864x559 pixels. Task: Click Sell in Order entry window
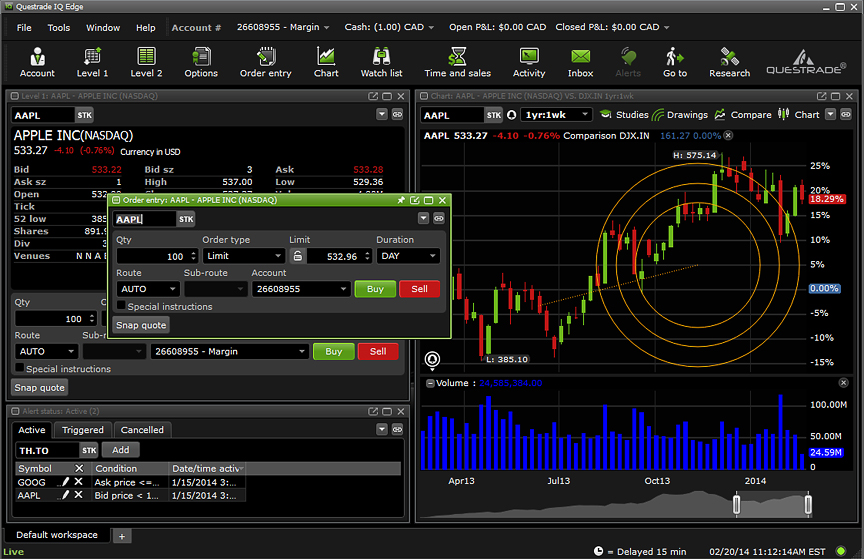pos(419,289)
